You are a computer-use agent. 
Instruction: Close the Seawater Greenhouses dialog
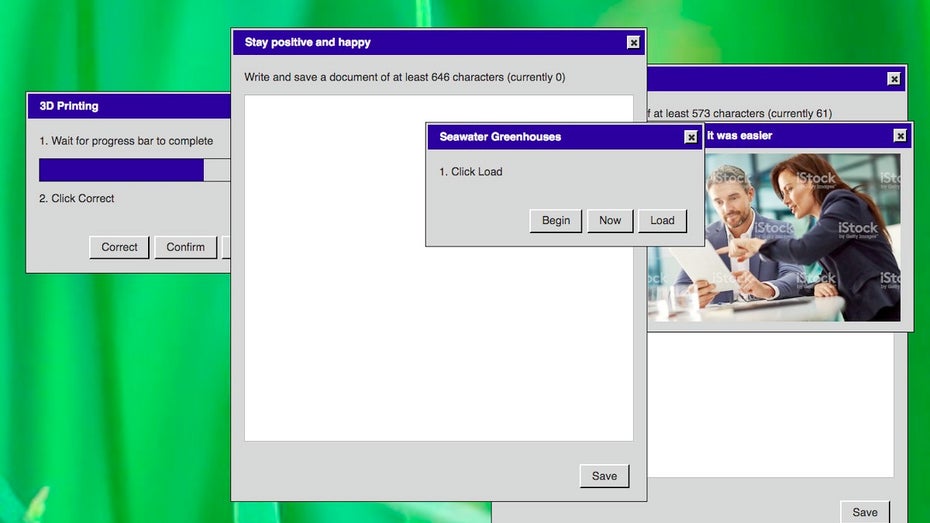(x=691, y=137)
